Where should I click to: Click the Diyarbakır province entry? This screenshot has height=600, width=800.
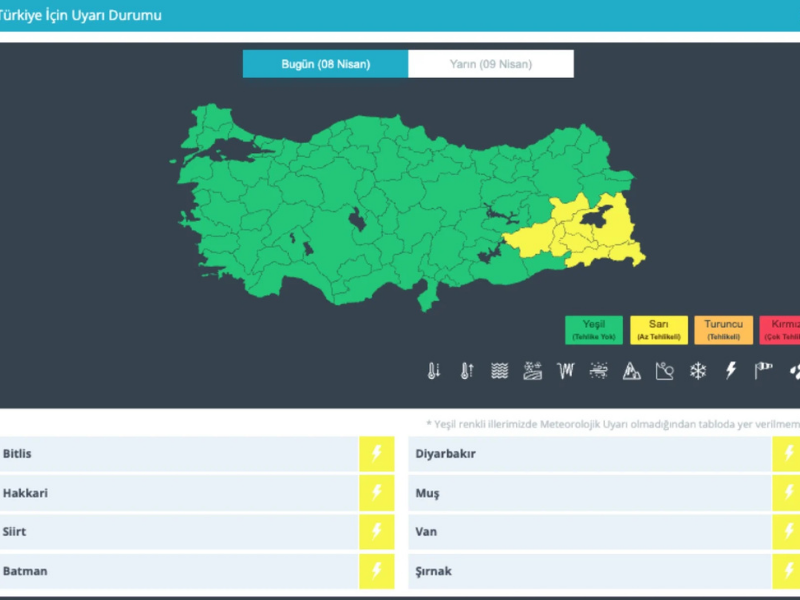[590, 454]
